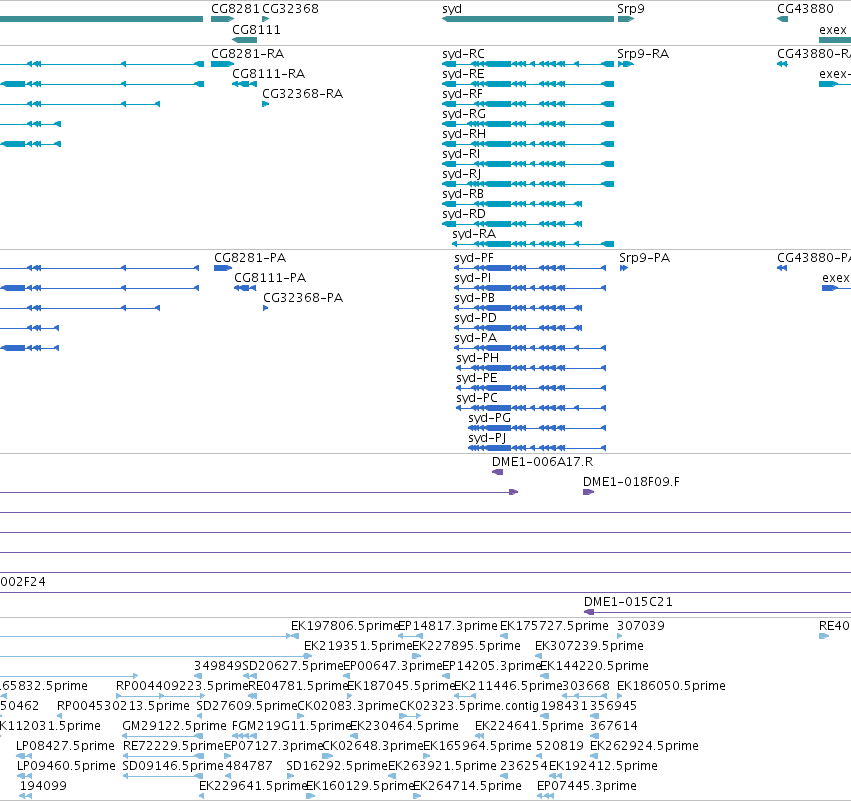The height and width of the screenshot is (801, 851).
Task: Select protein syd-PD
Action: coord(518,328)
